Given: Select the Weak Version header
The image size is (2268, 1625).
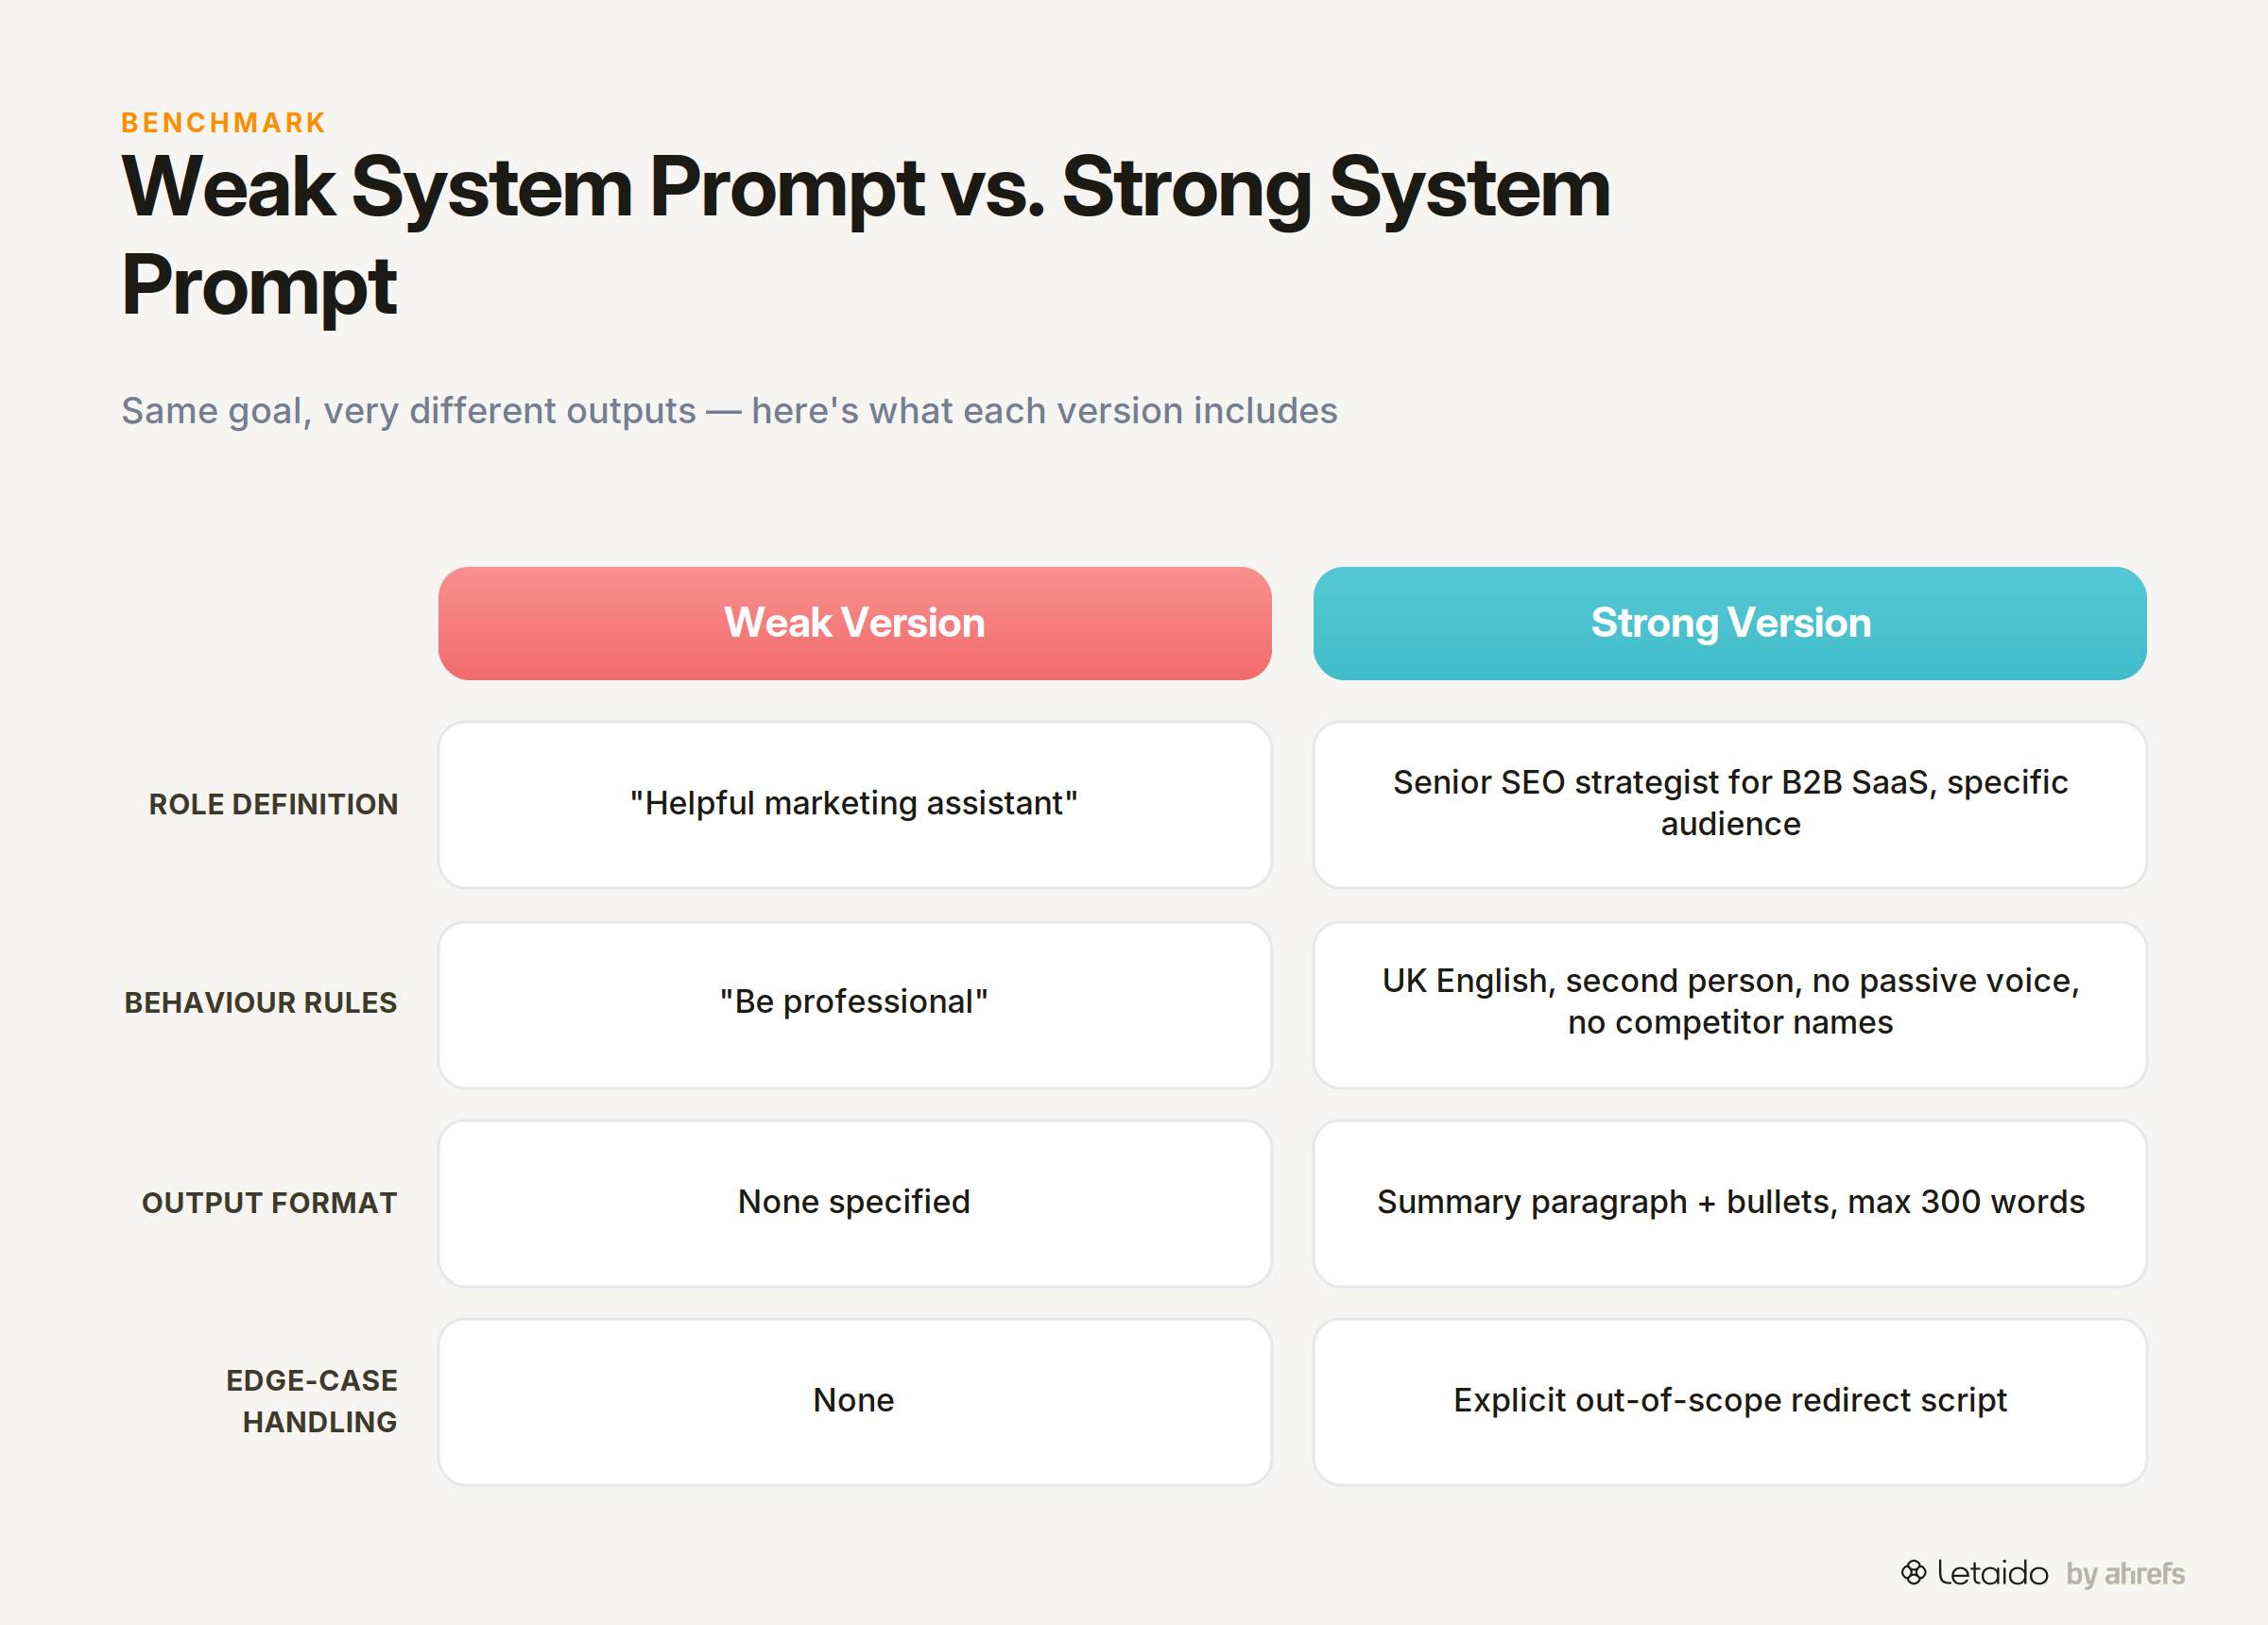Looking at the screenshot, I should [855, 623].
